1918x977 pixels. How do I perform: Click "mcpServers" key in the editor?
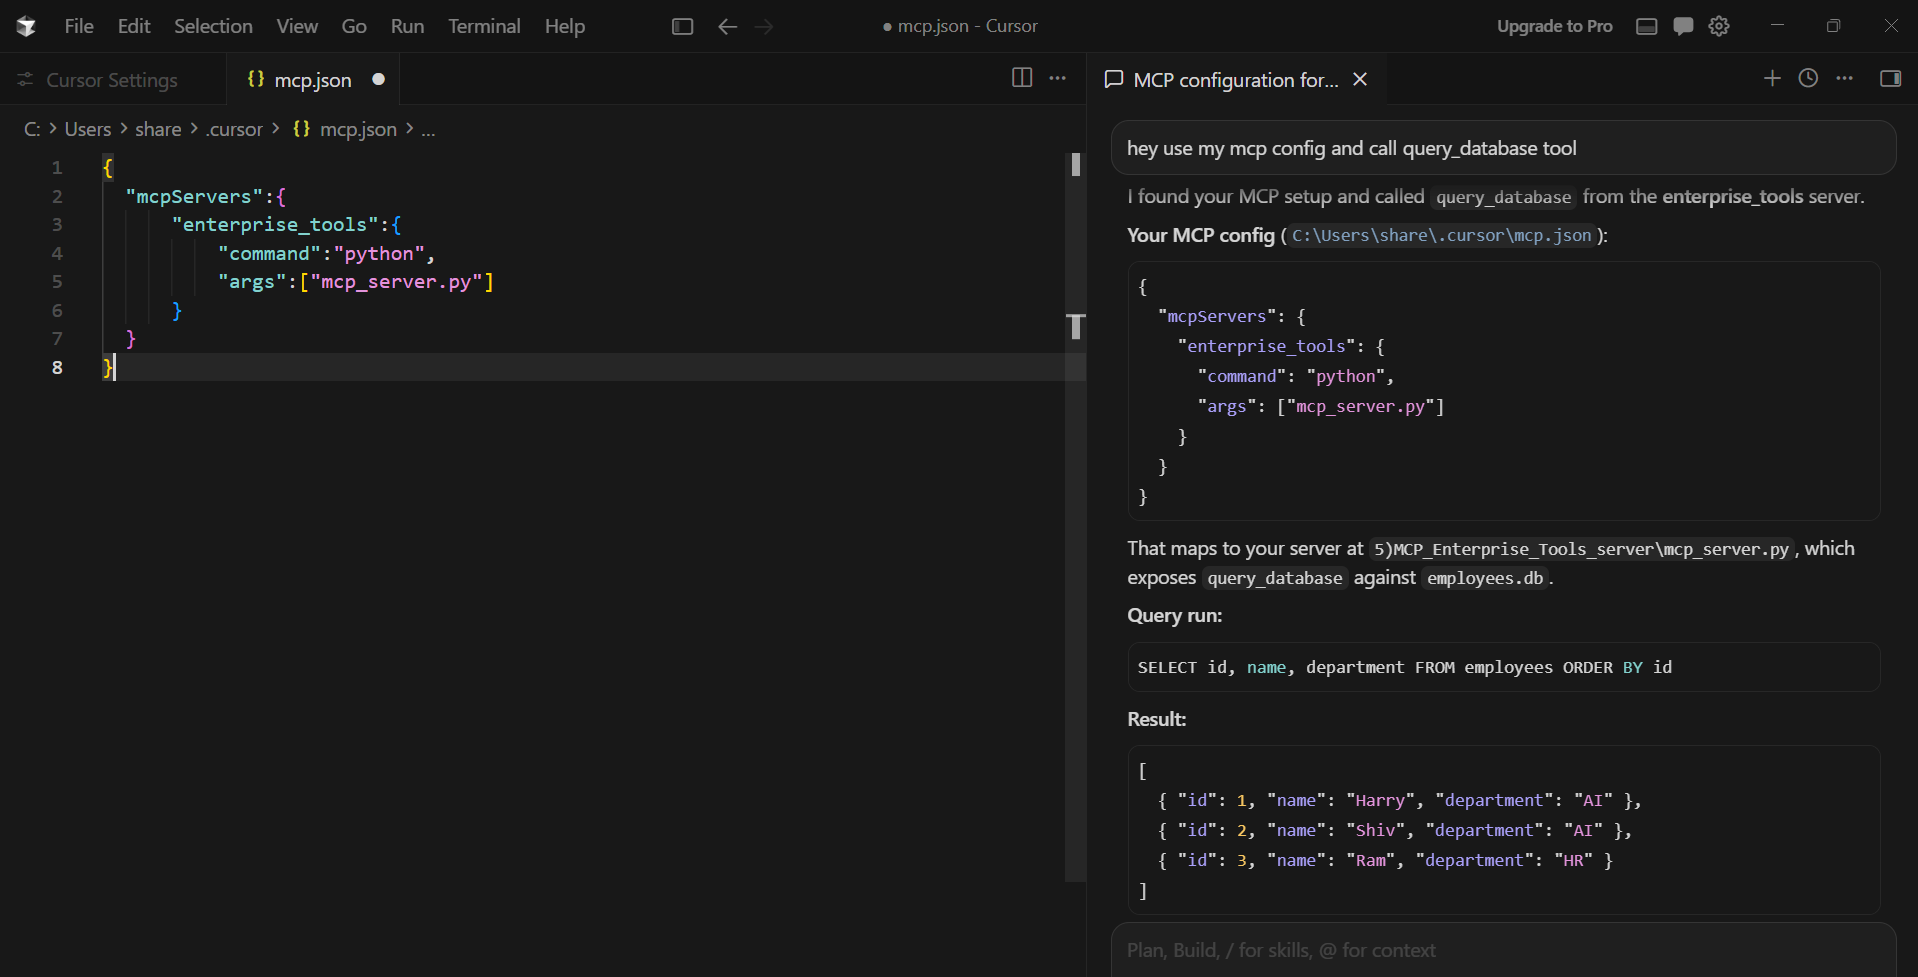point(194,196)
